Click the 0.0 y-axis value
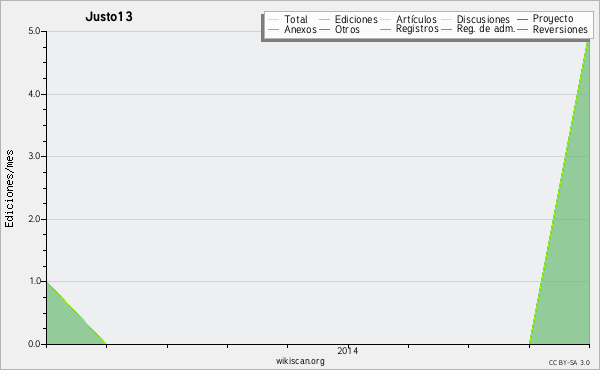 tap(34, 344)
